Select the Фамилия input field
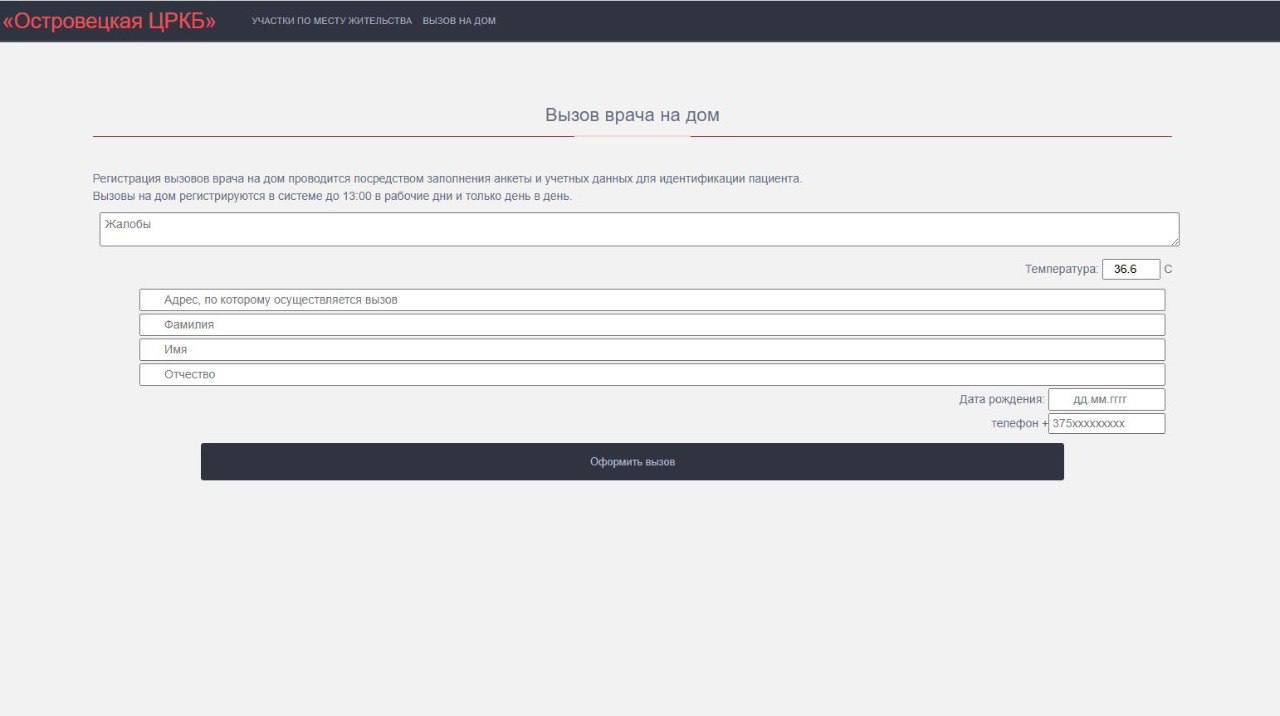Screen dimensions: 1280x716 tap(651, 325)
